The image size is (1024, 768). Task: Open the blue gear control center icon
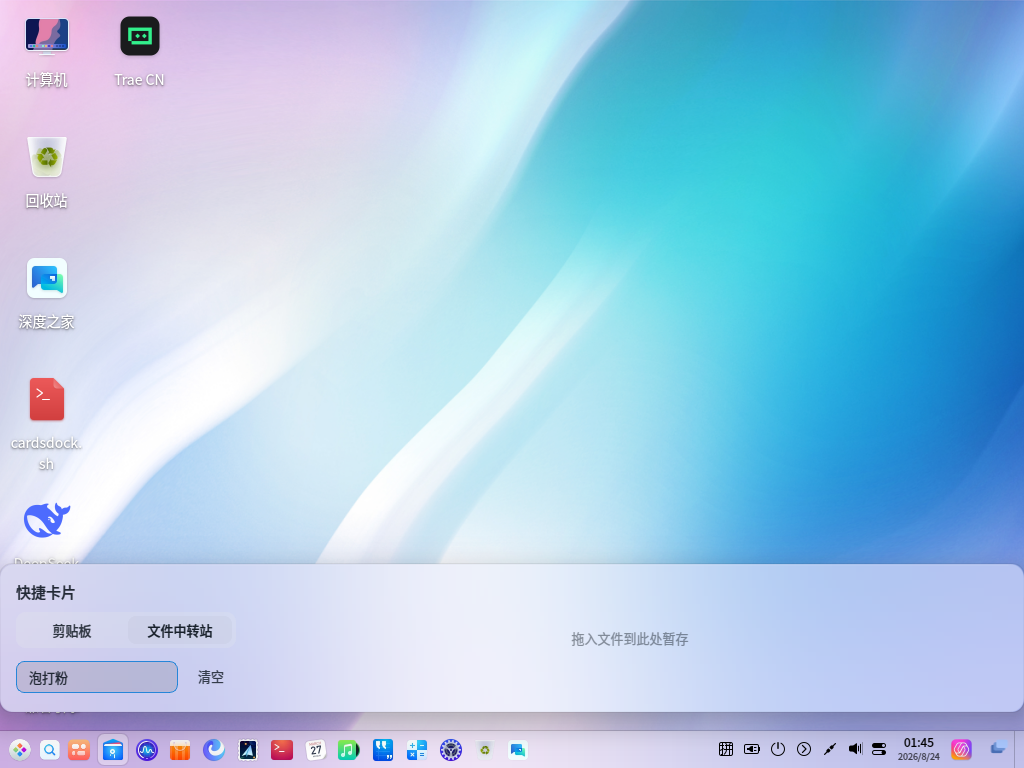click(x=451, y=750)
